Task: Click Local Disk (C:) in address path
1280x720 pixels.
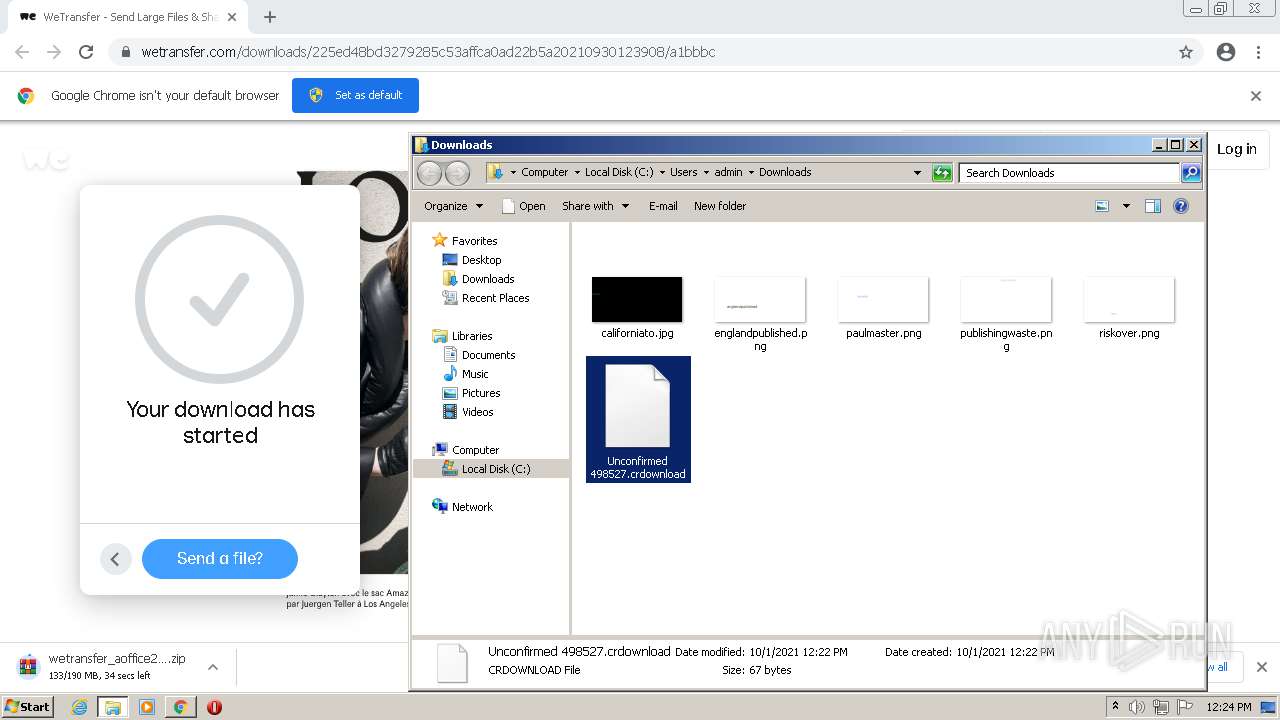Action: (619, 172)
